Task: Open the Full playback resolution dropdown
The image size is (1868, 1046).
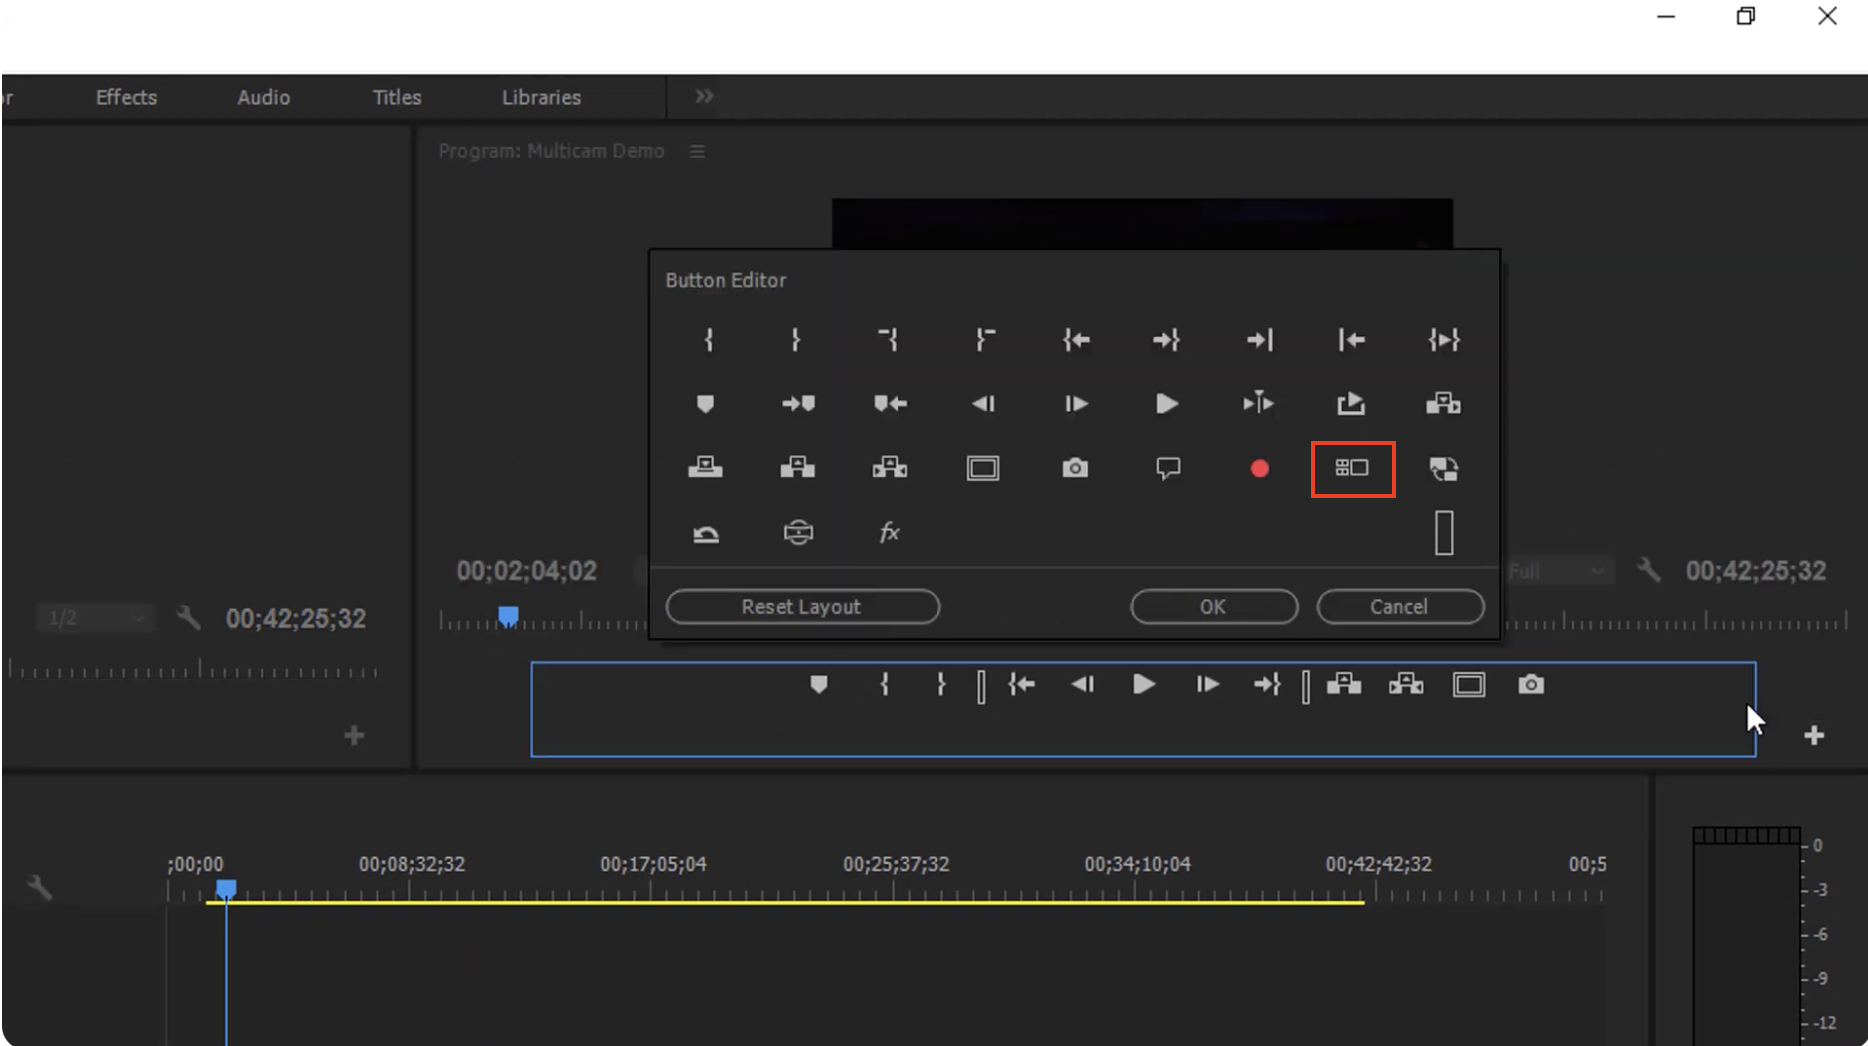Action: [1556, 571]
